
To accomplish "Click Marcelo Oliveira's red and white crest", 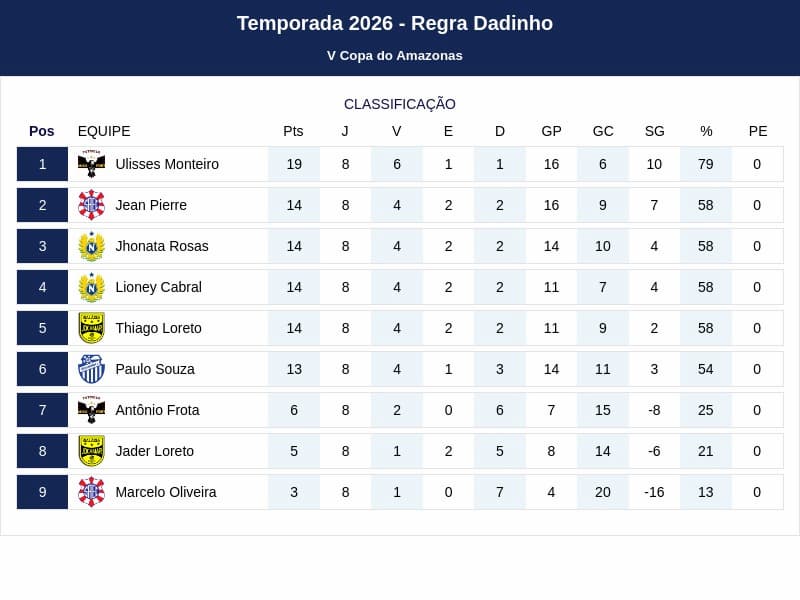I will coord(91,492).
